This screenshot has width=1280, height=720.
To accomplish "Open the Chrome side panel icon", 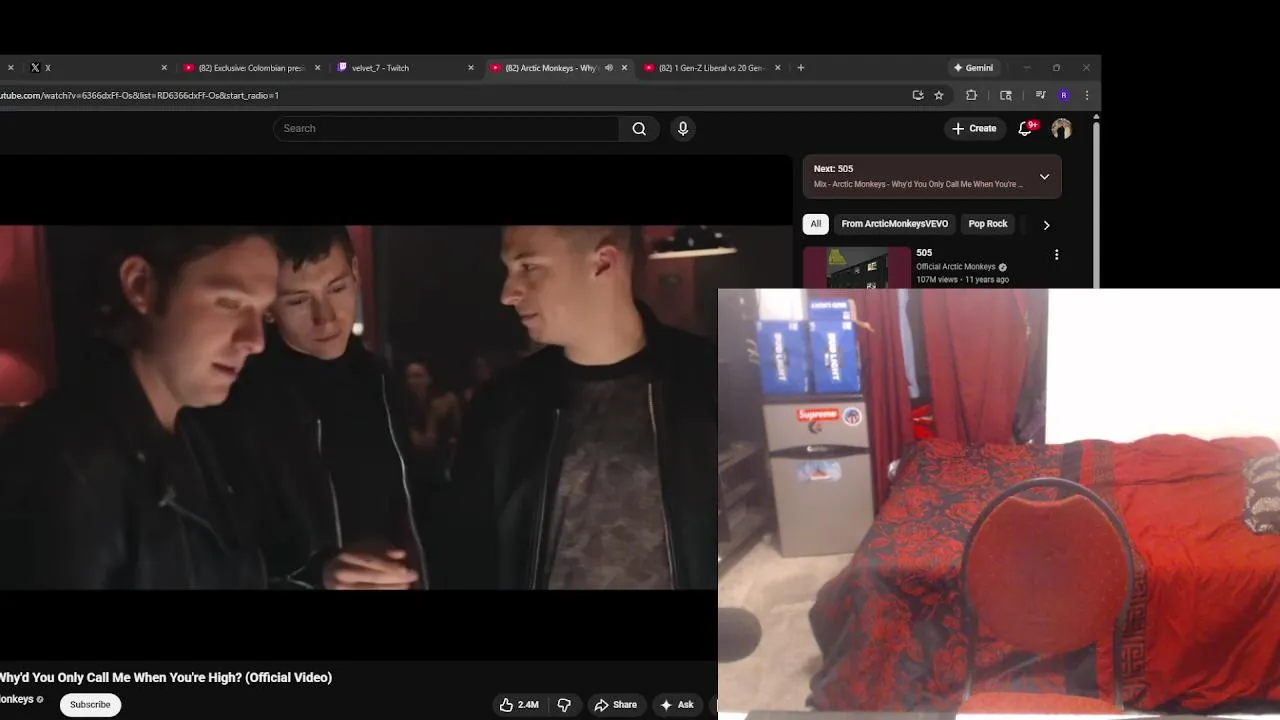I will point(1006,95).
